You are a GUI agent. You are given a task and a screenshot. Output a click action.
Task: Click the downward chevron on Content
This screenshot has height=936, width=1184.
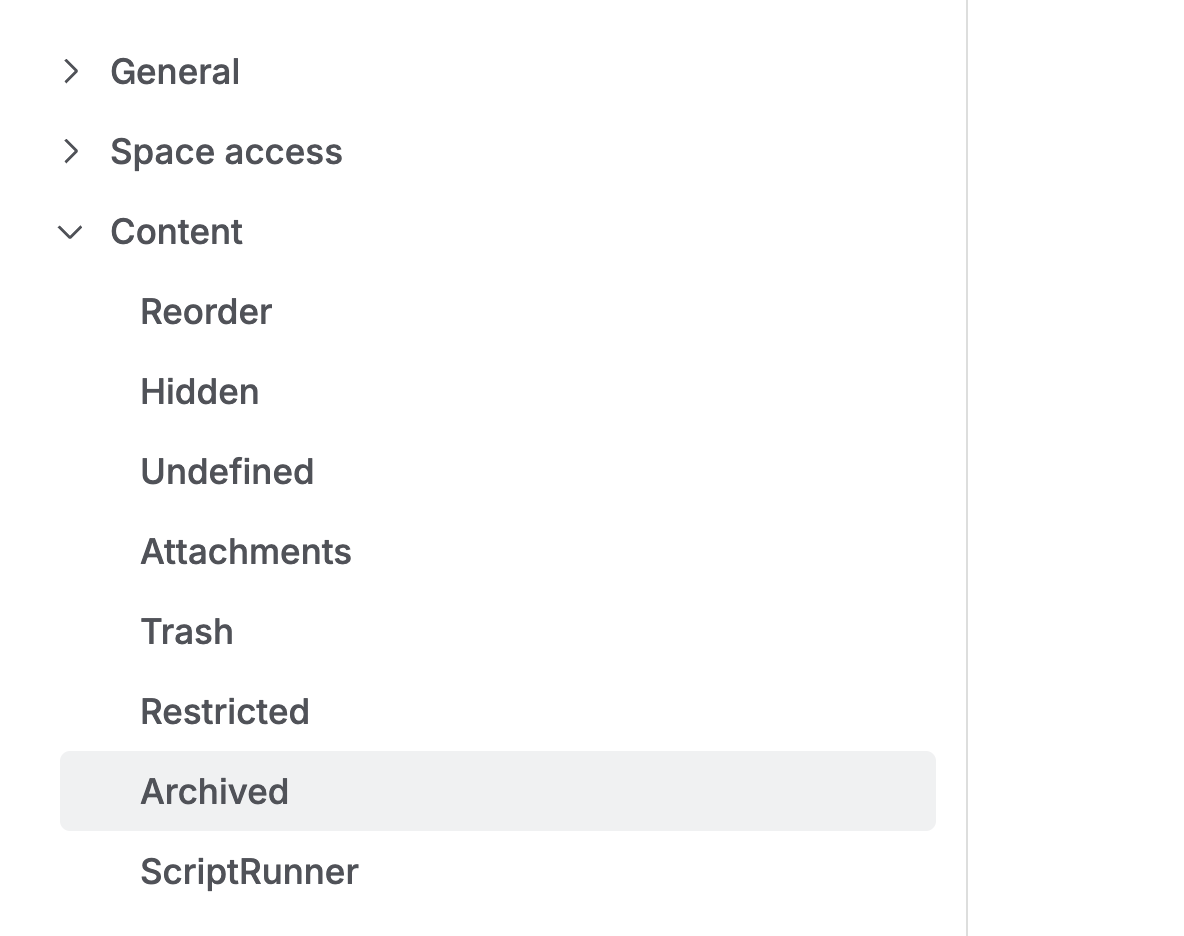pos(70,232)
